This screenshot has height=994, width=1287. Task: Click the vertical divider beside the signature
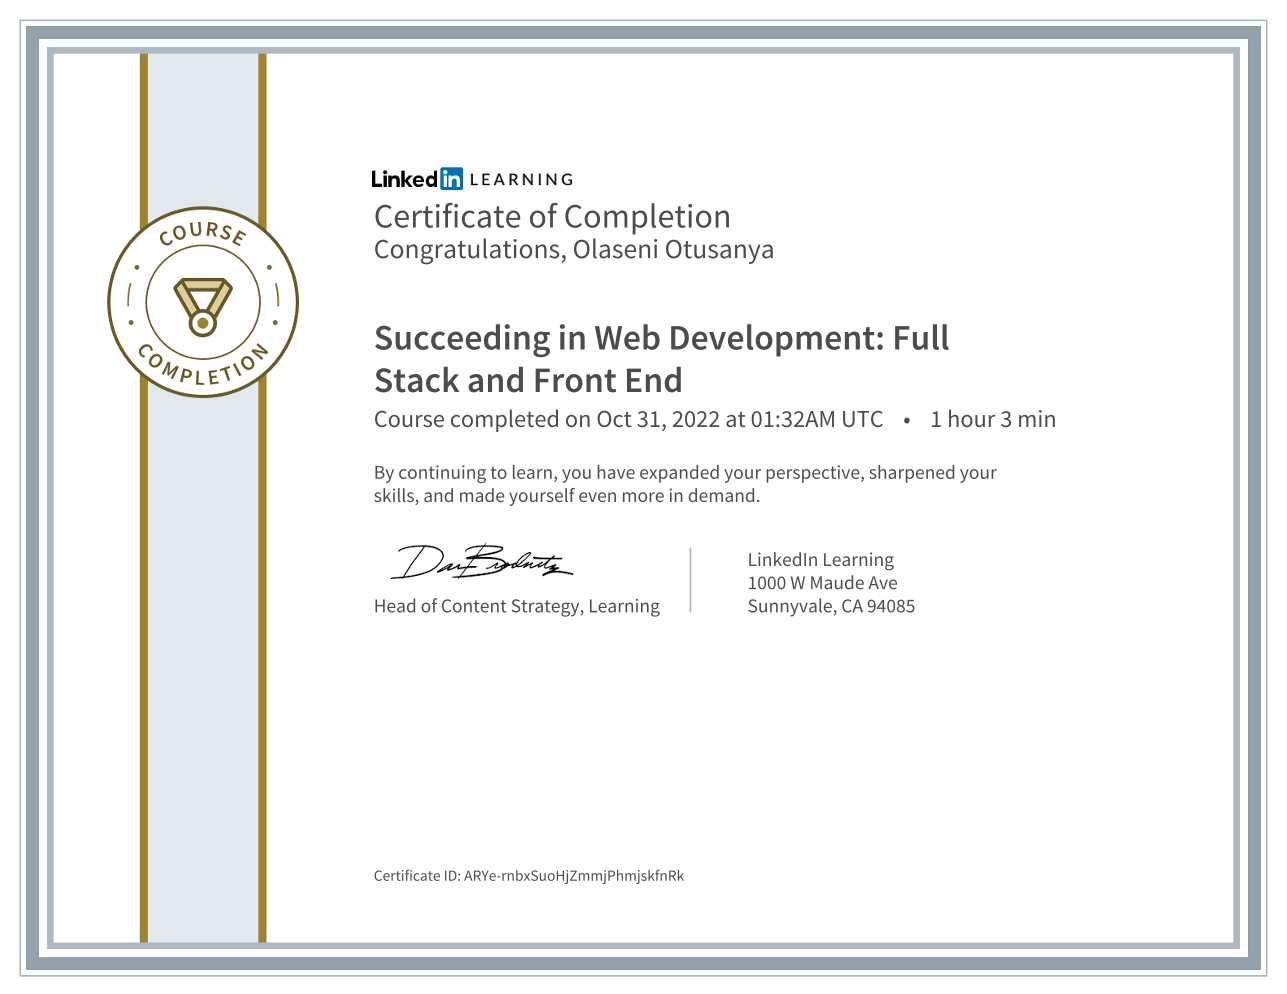coord(691,580)
